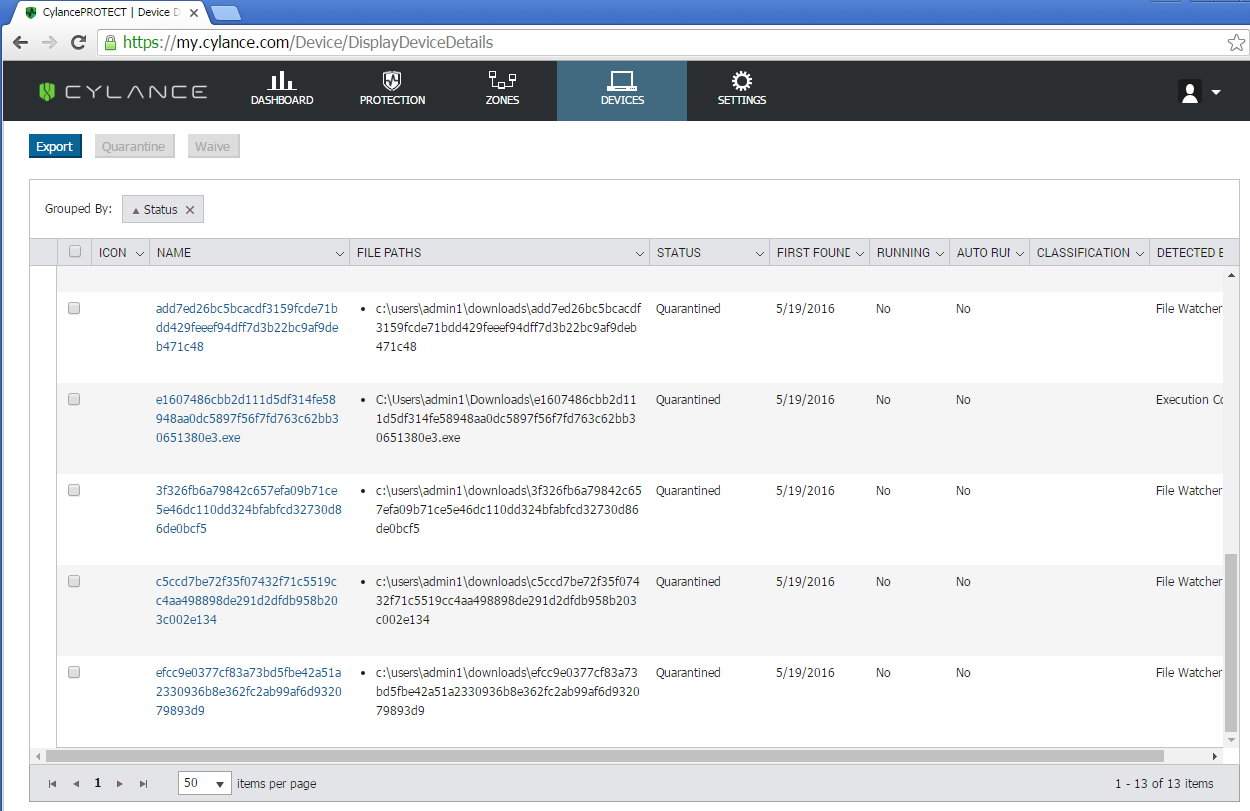Open the CLASSIFICATION column menu
Viewport: 1250px width, 811px height.
tap(1139, 254)
